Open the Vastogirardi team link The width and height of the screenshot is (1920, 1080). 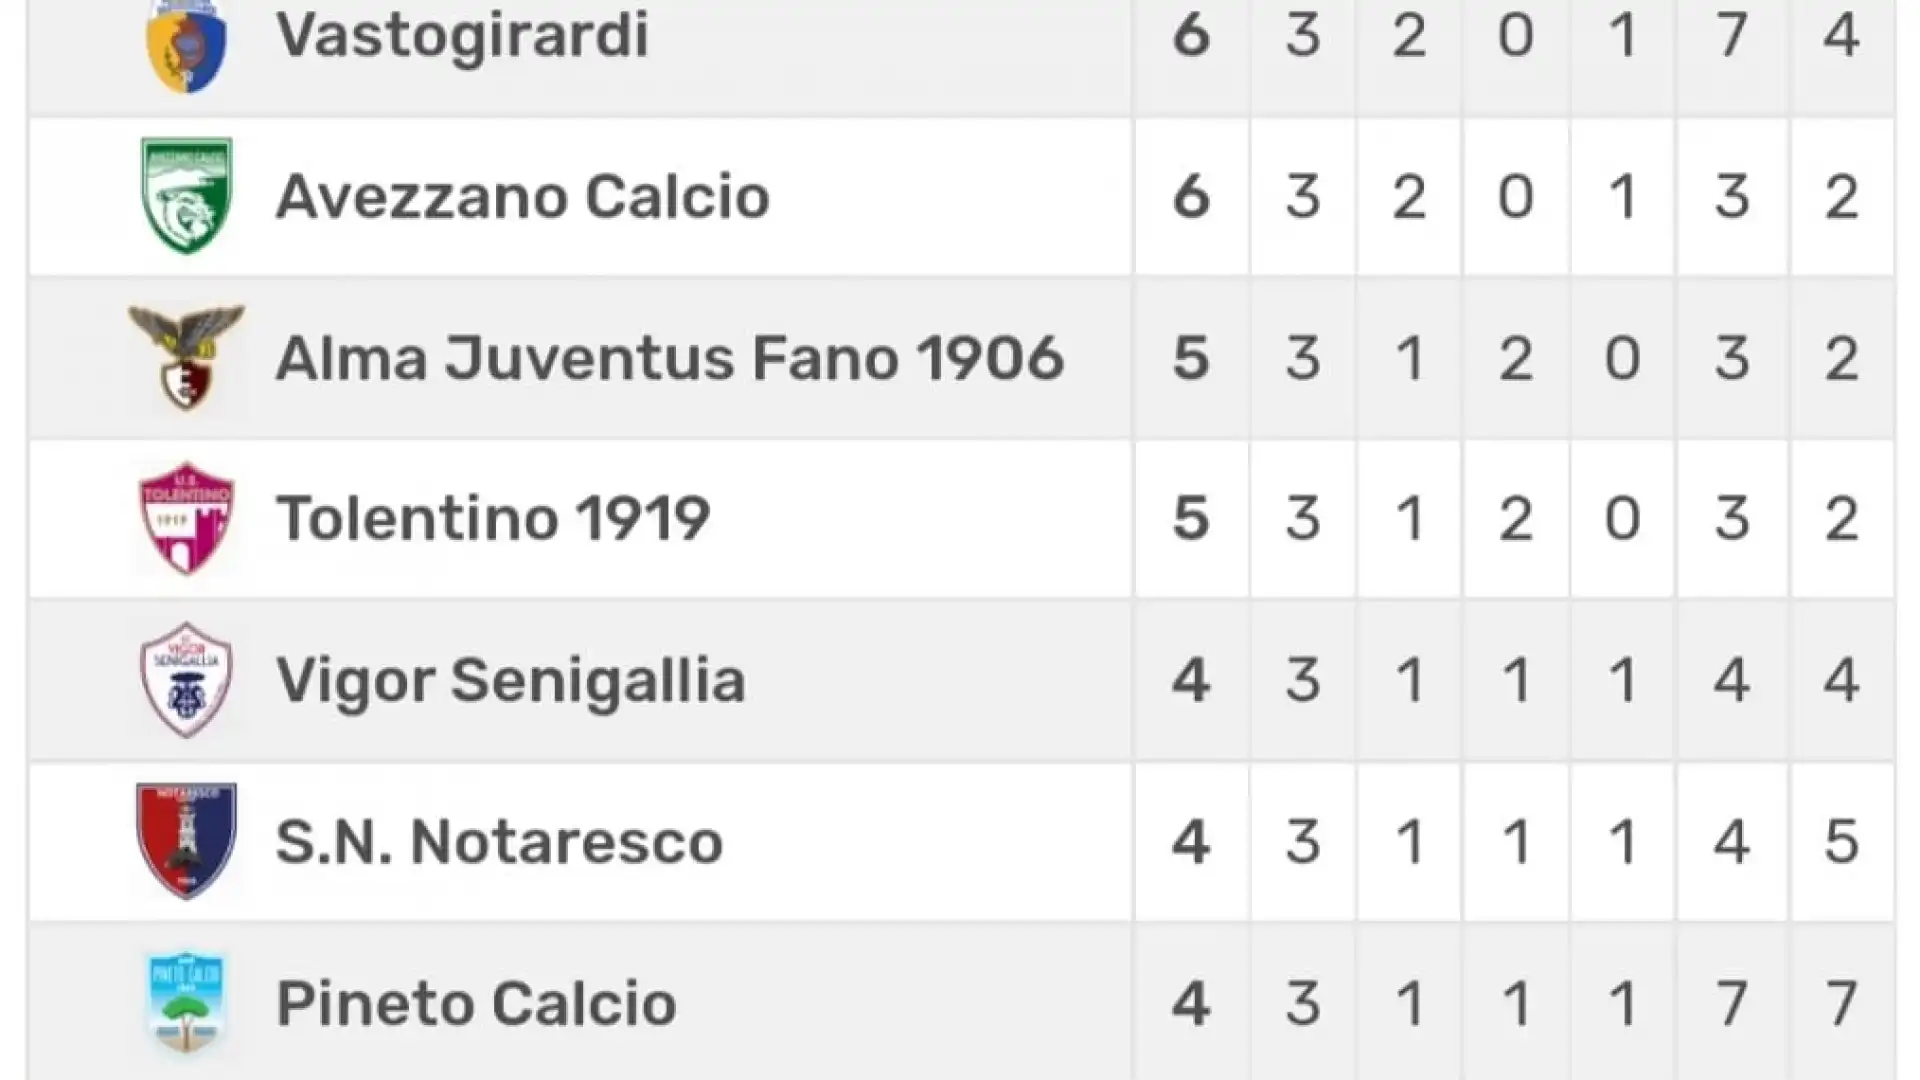tap(463, 35)
